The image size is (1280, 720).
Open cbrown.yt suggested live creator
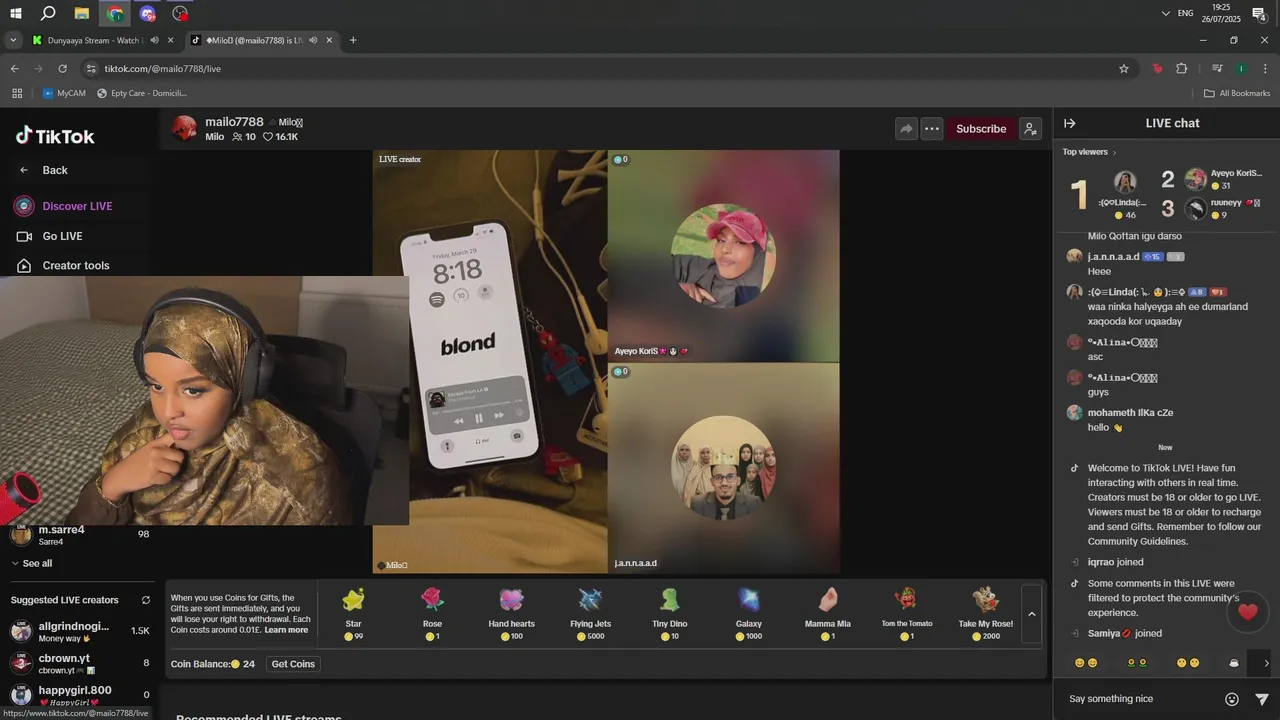point(80,663)
